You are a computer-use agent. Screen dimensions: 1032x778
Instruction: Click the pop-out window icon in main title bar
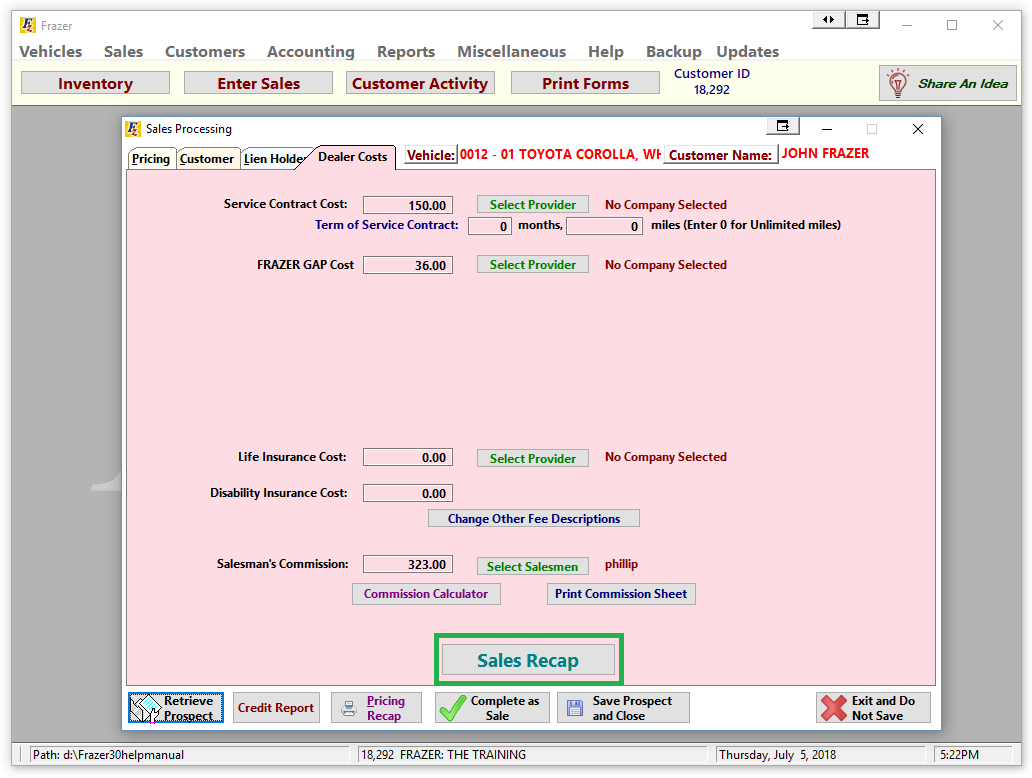click(863, 20)
